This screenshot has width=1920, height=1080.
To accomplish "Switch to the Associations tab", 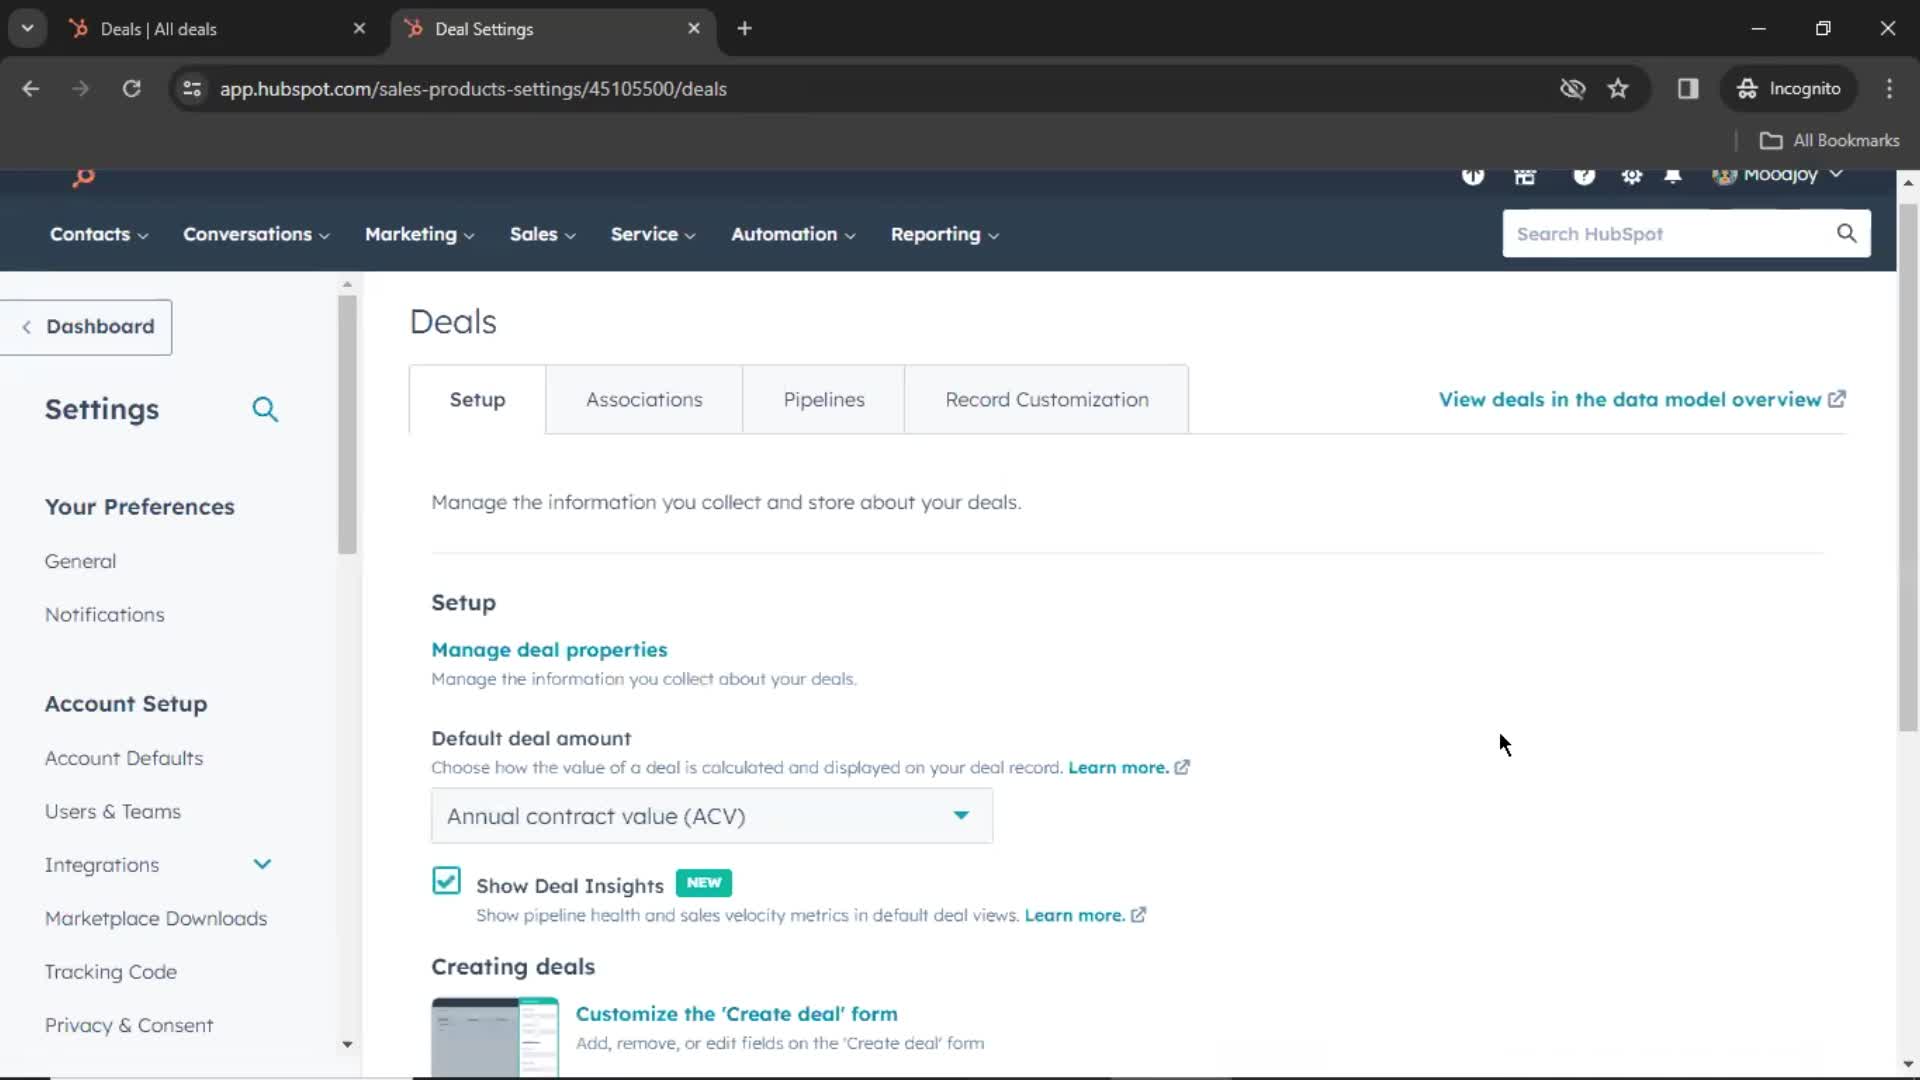I will point(644,399).
